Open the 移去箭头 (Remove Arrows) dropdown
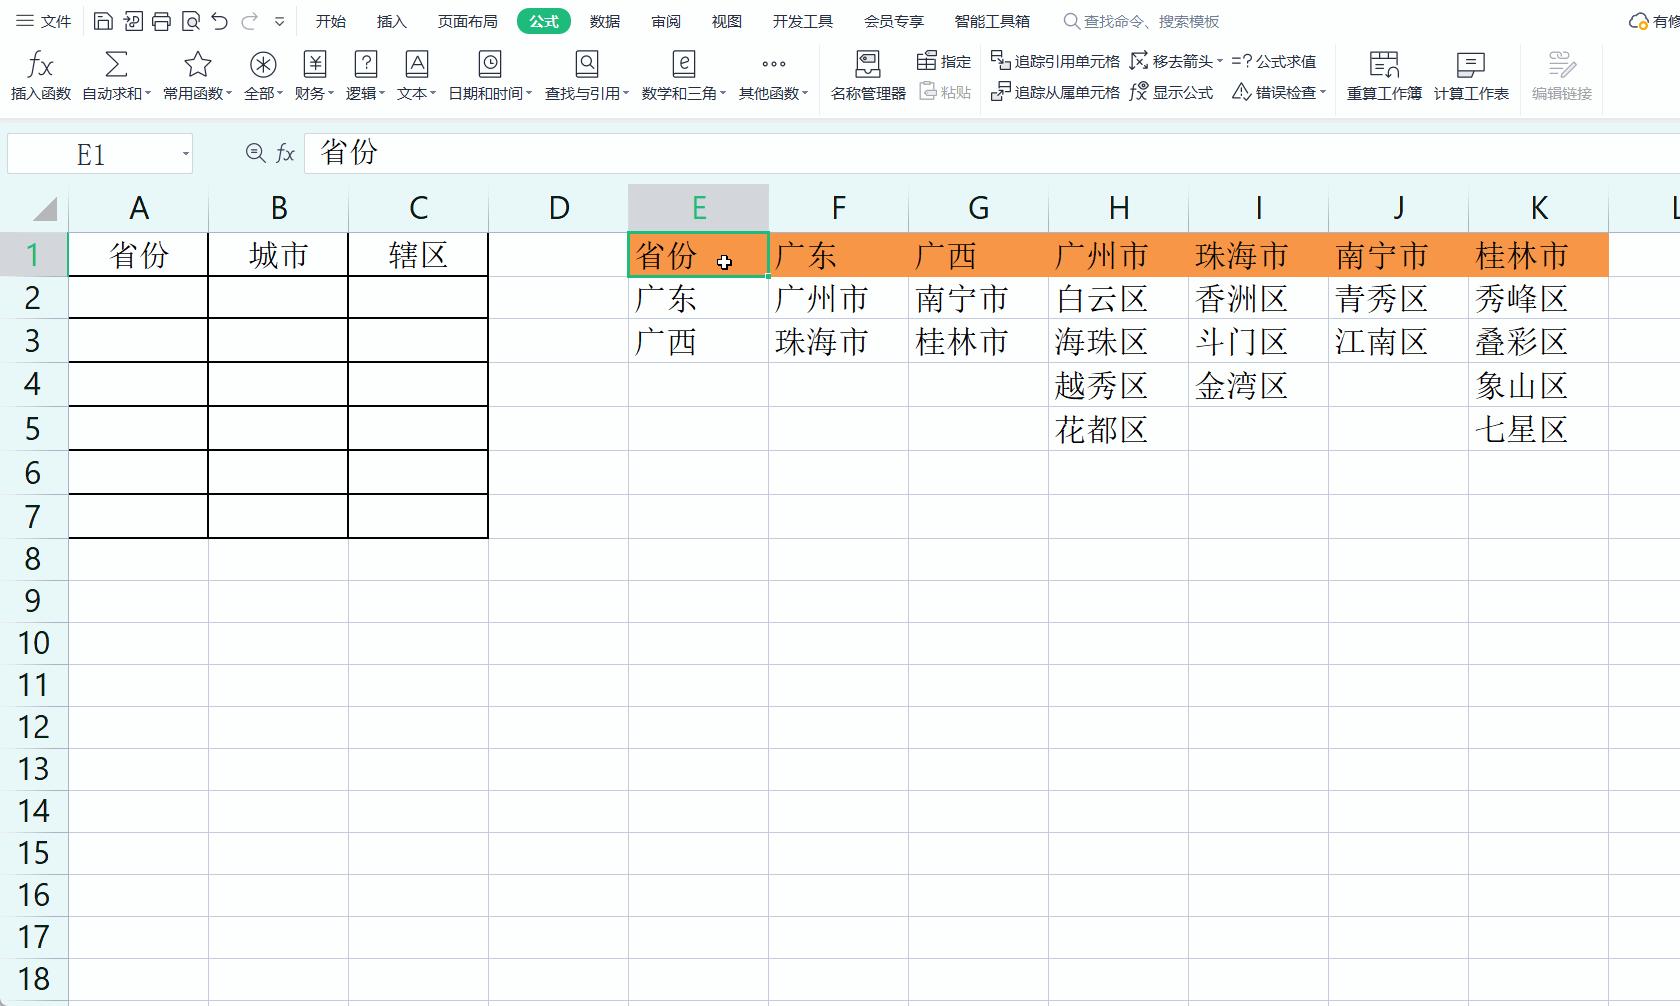 pos(1176,61)
